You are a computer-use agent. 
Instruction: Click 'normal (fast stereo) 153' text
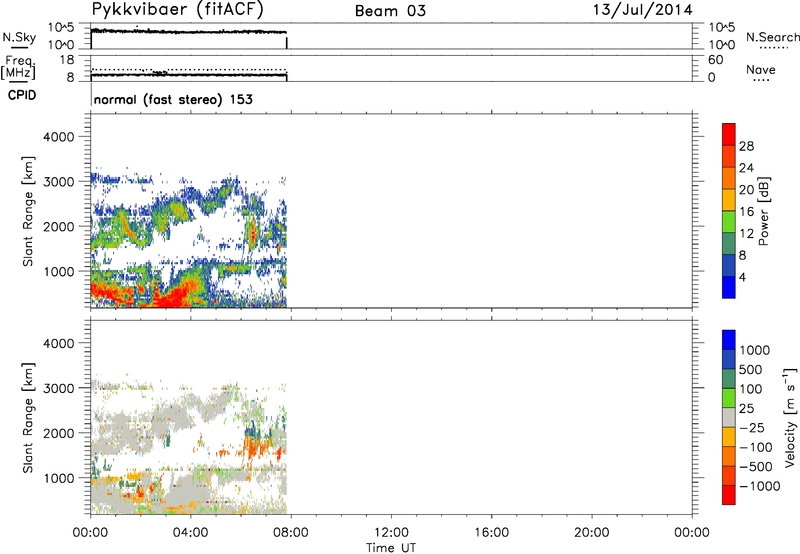tap(173, 99)
